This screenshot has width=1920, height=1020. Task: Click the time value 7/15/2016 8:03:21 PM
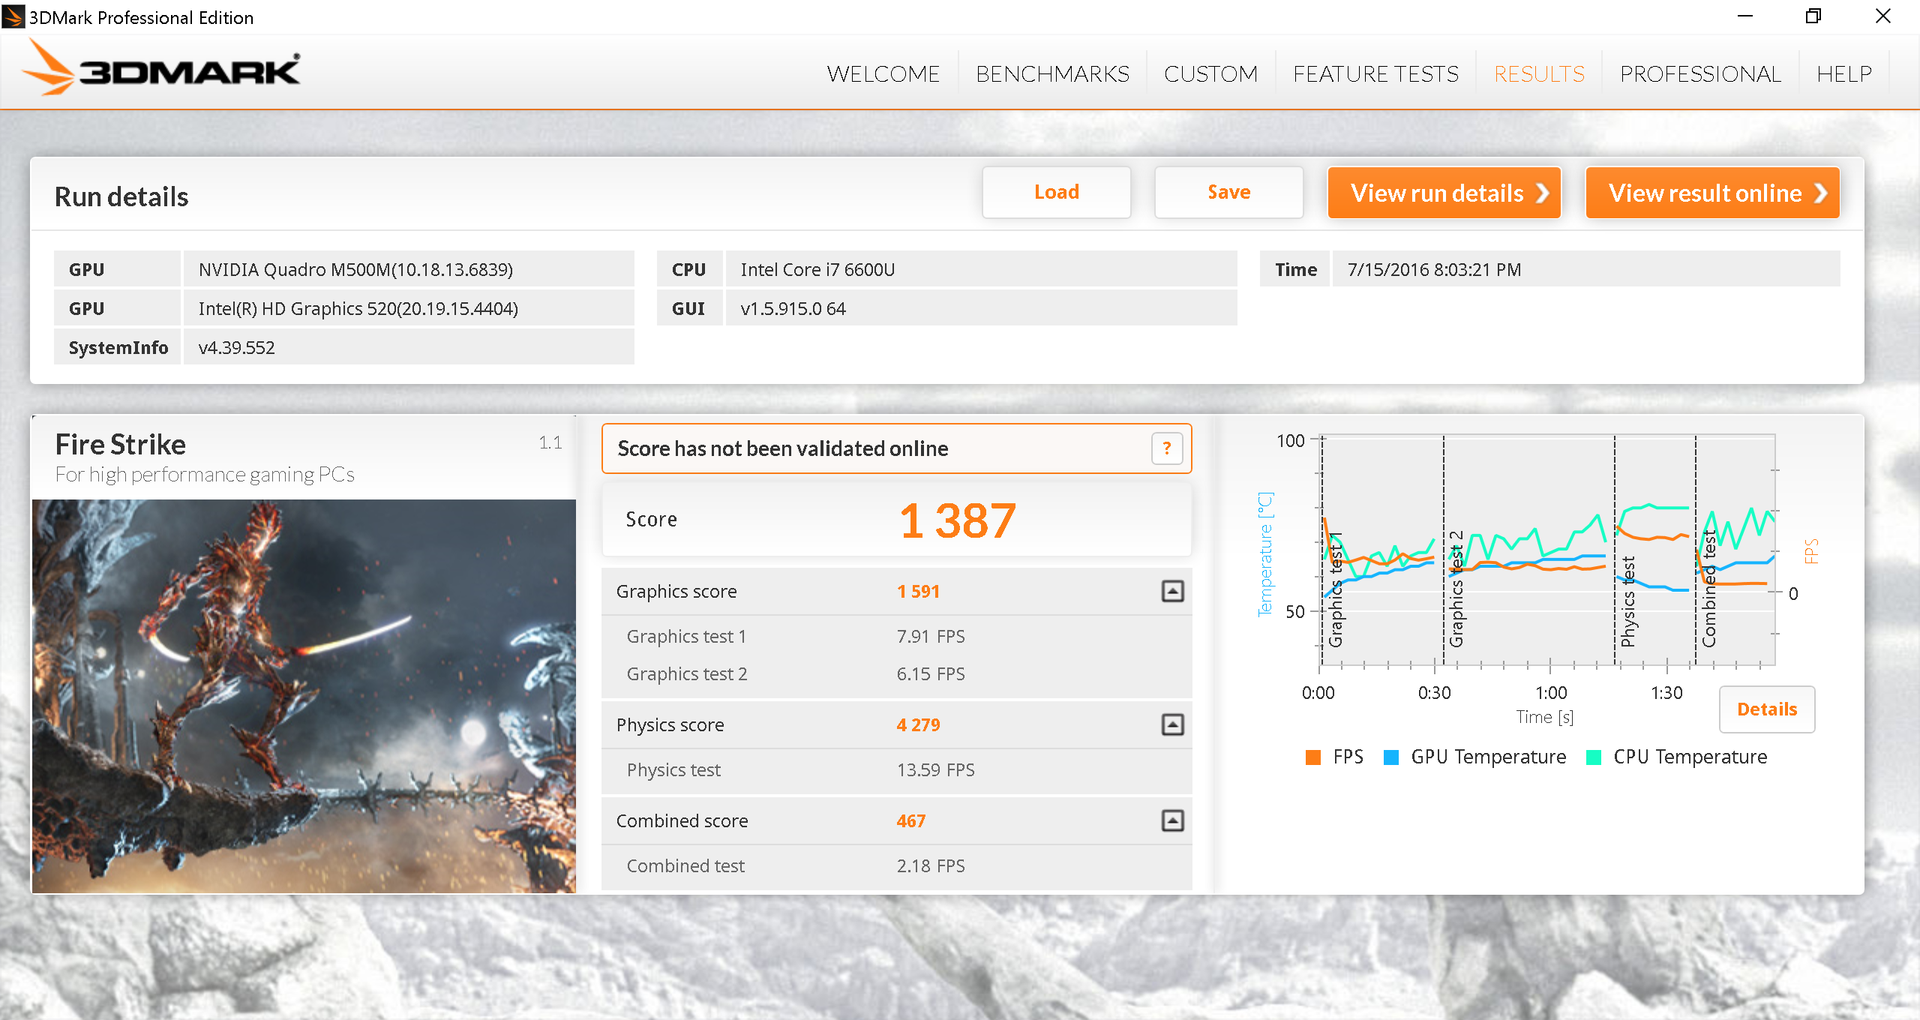(x=1586, y=269)
